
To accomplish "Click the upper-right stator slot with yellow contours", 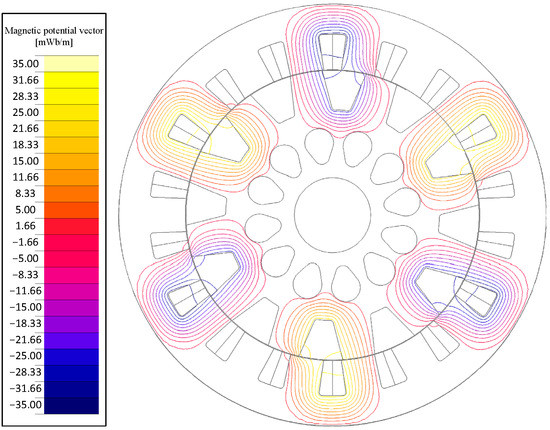I will [461, 146].
